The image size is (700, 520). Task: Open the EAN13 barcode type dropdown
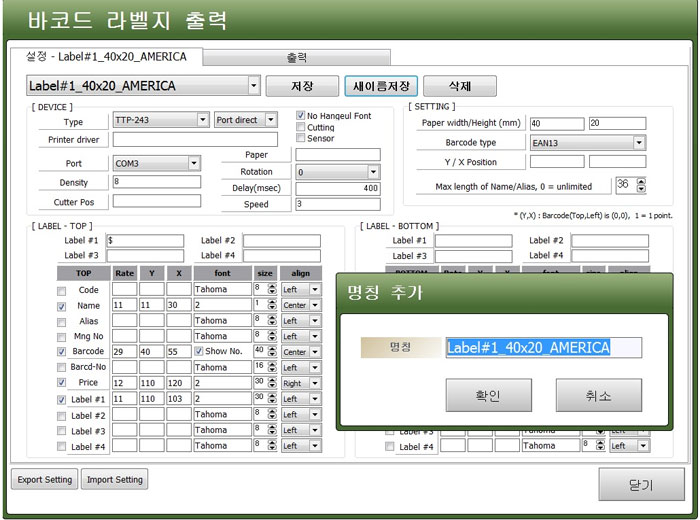pyautogui.click(x=639, y=143)
